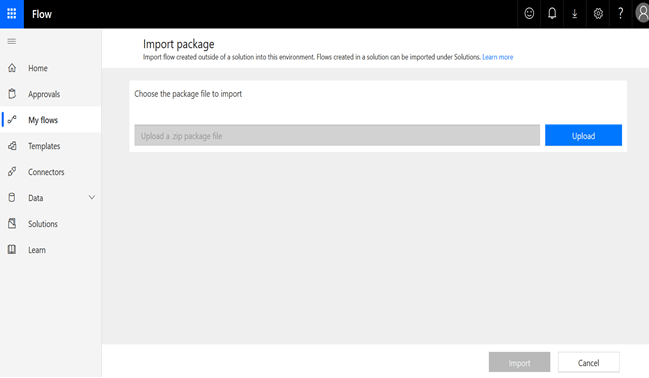Open the app launcher waffle icon
The width and height of the screenshot is (649, 378).
(12, 14)
